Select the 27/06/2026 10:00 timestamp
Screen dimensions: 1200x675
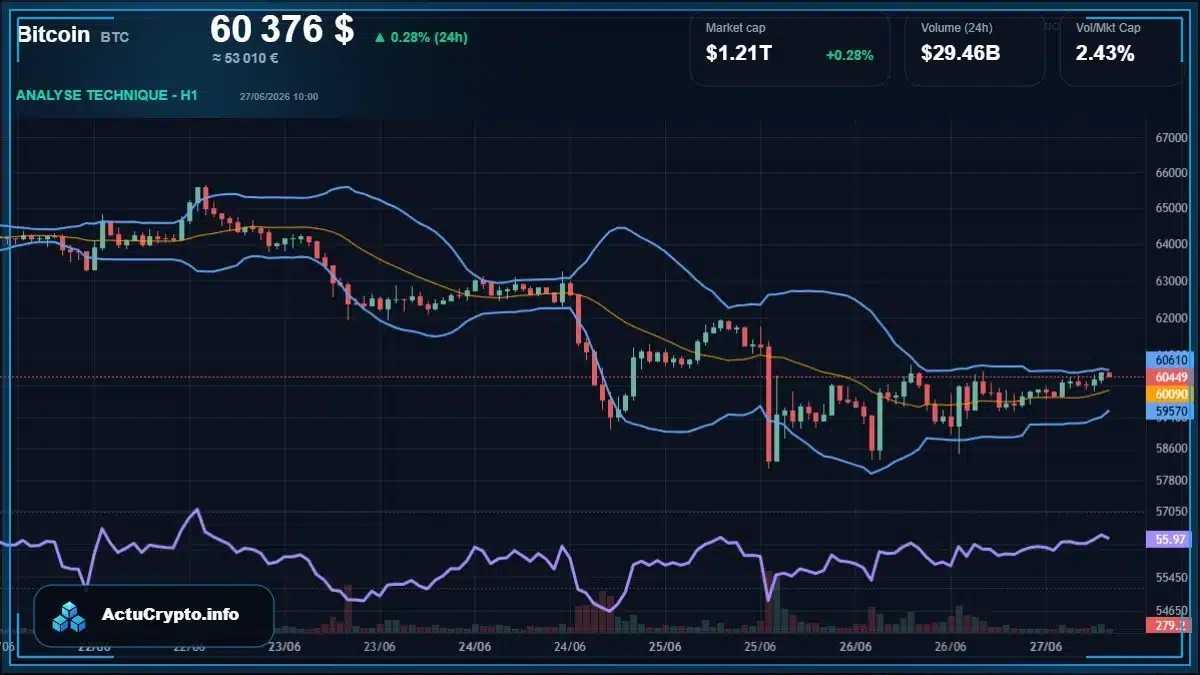pyautogui.click(x=279, y=97)
